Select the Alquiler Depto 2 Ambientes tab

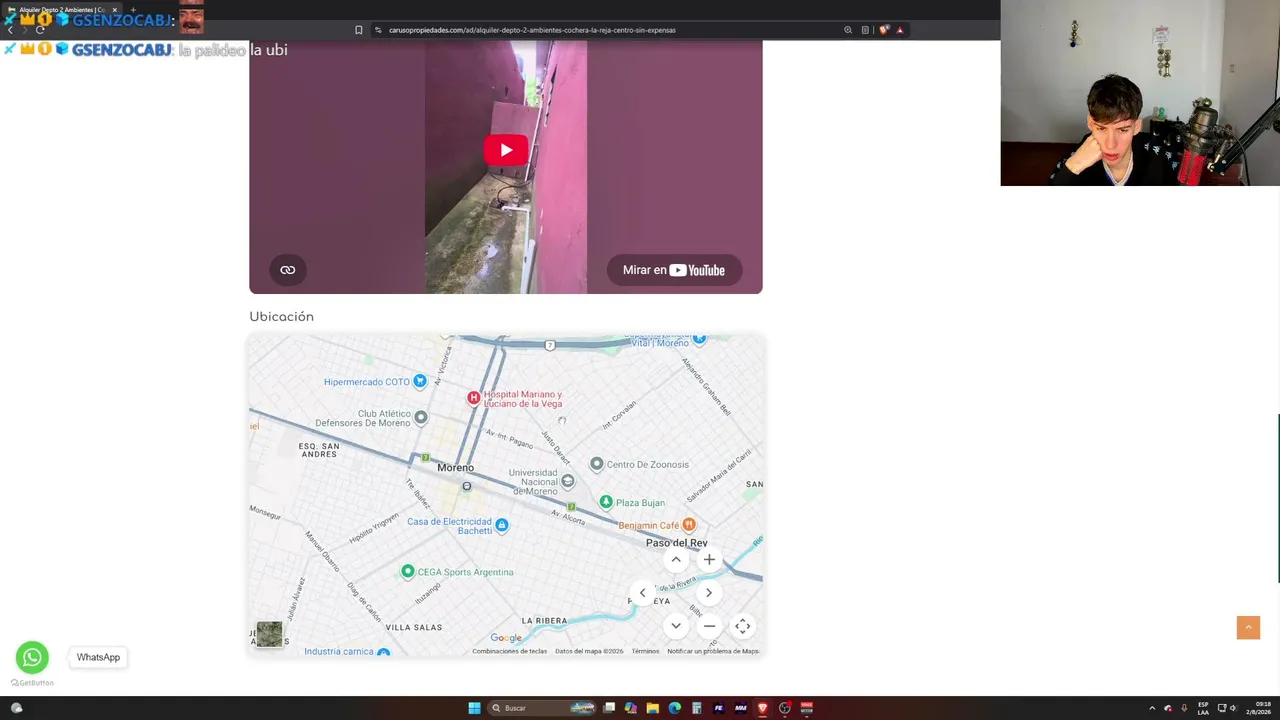click(x=62, y=10)
